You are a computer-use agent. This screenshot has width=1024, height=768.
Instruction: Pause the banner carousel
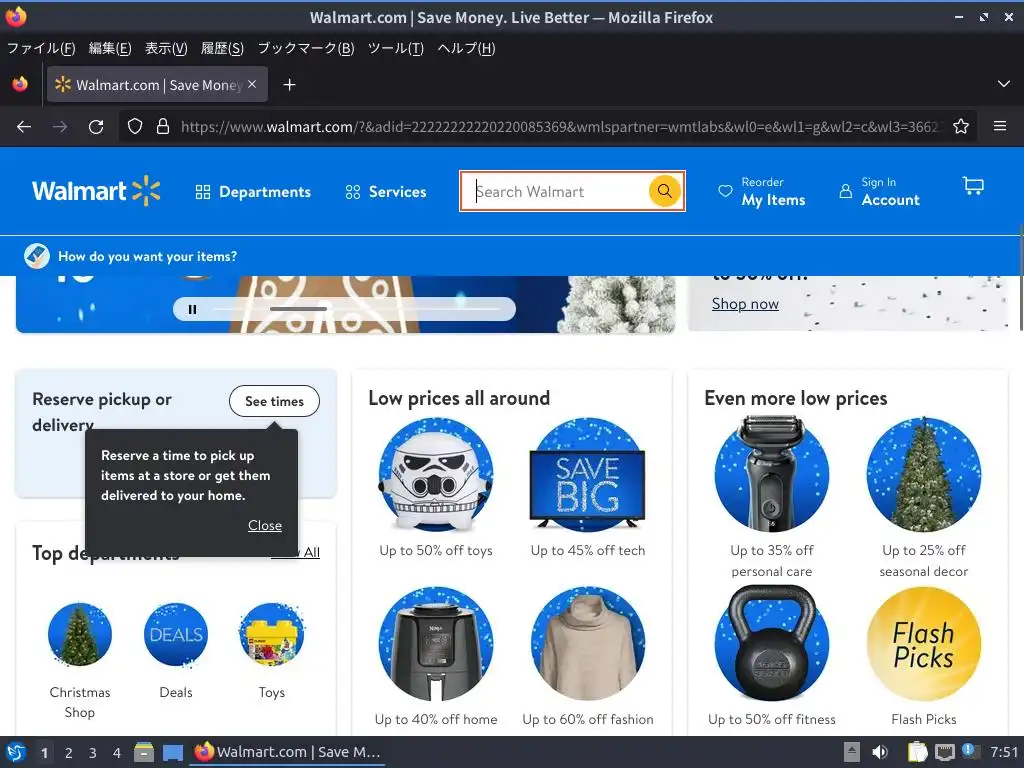(192, 309)
